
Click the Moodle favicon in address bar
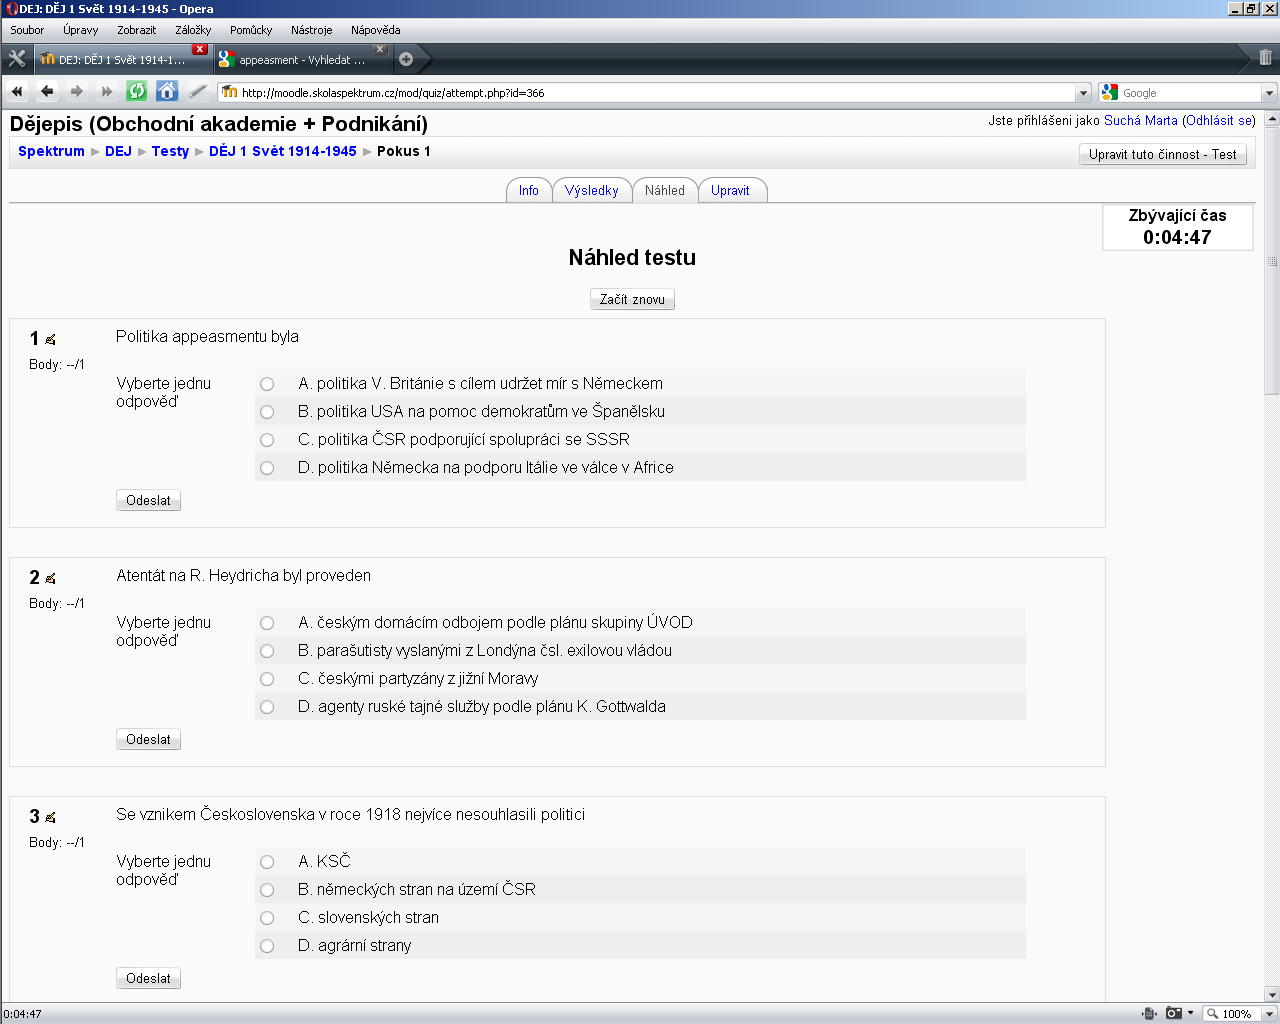[x=230, y=92]
